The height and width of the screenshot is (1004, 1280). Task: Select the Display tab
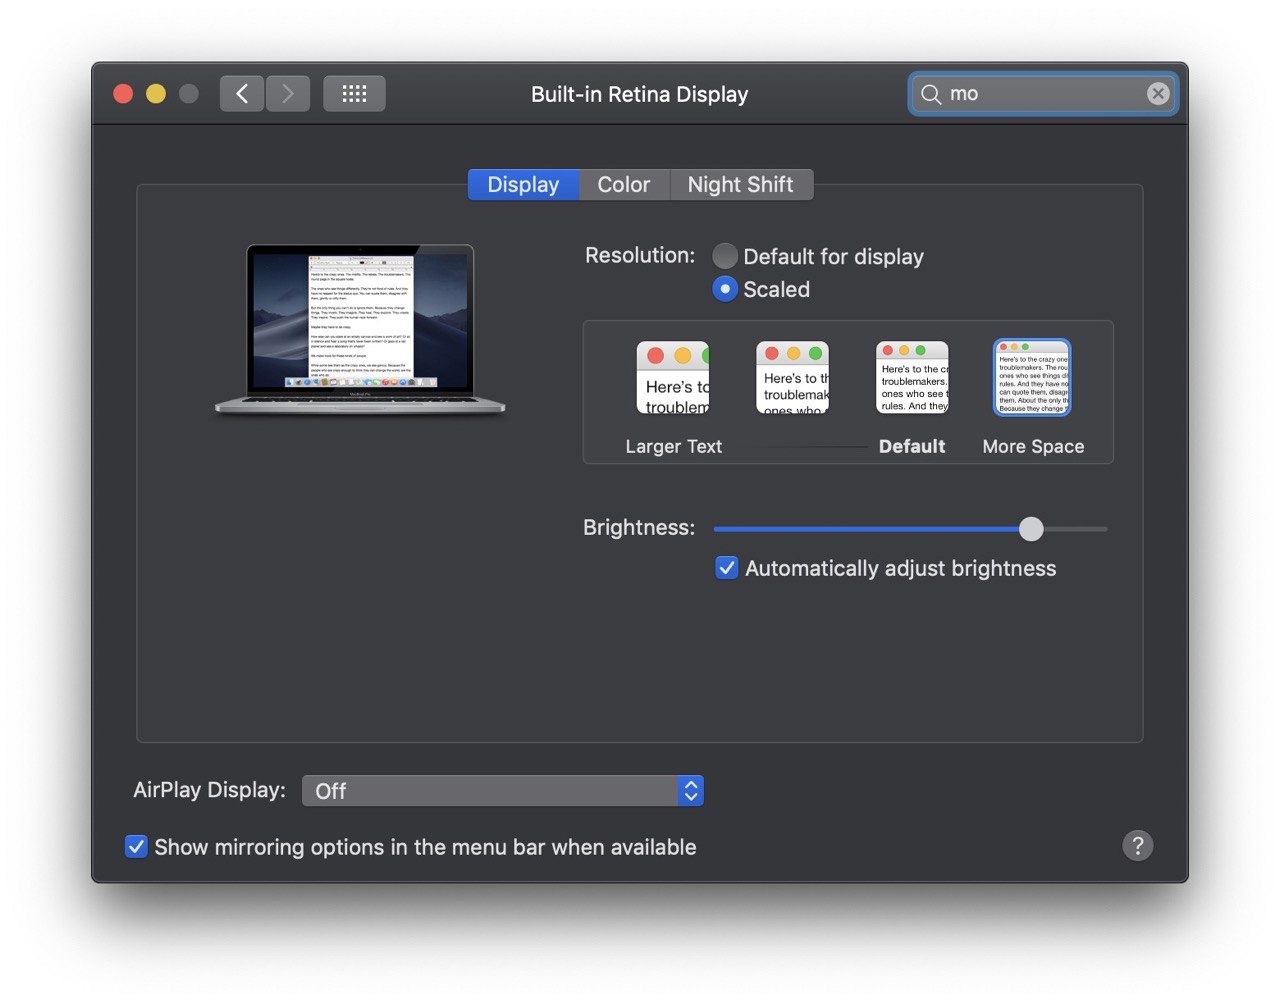523,185
